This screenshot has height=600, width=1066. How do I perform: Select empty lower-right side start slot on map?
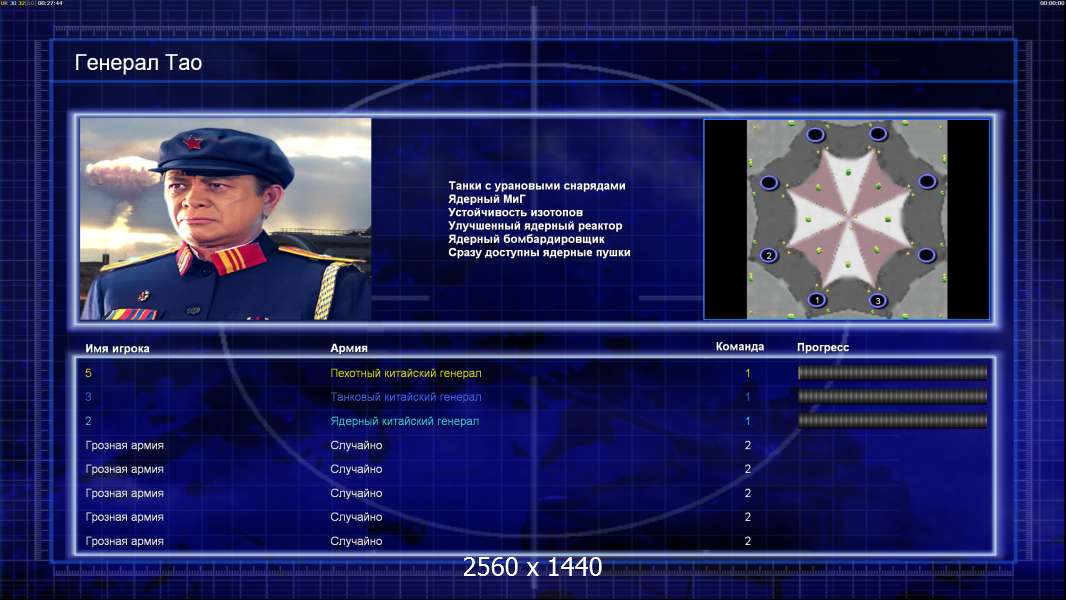tap(927, 255)
